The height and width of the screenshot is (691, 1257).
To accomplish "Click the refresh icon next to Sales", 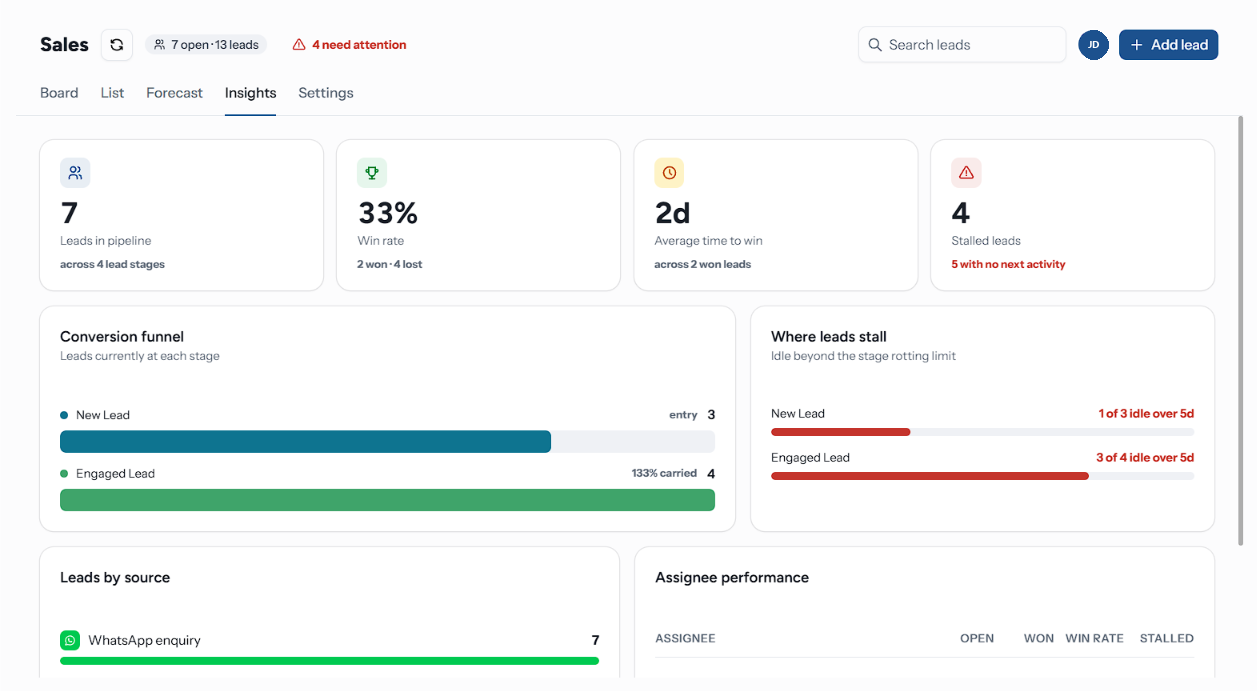I will pyautogui.click(x=117, y=45).
